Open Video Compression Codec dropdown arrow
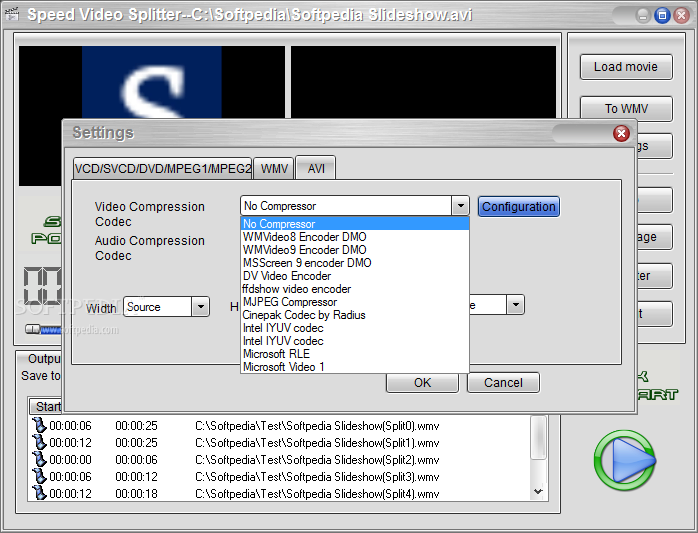 click(x=460, y=206)
